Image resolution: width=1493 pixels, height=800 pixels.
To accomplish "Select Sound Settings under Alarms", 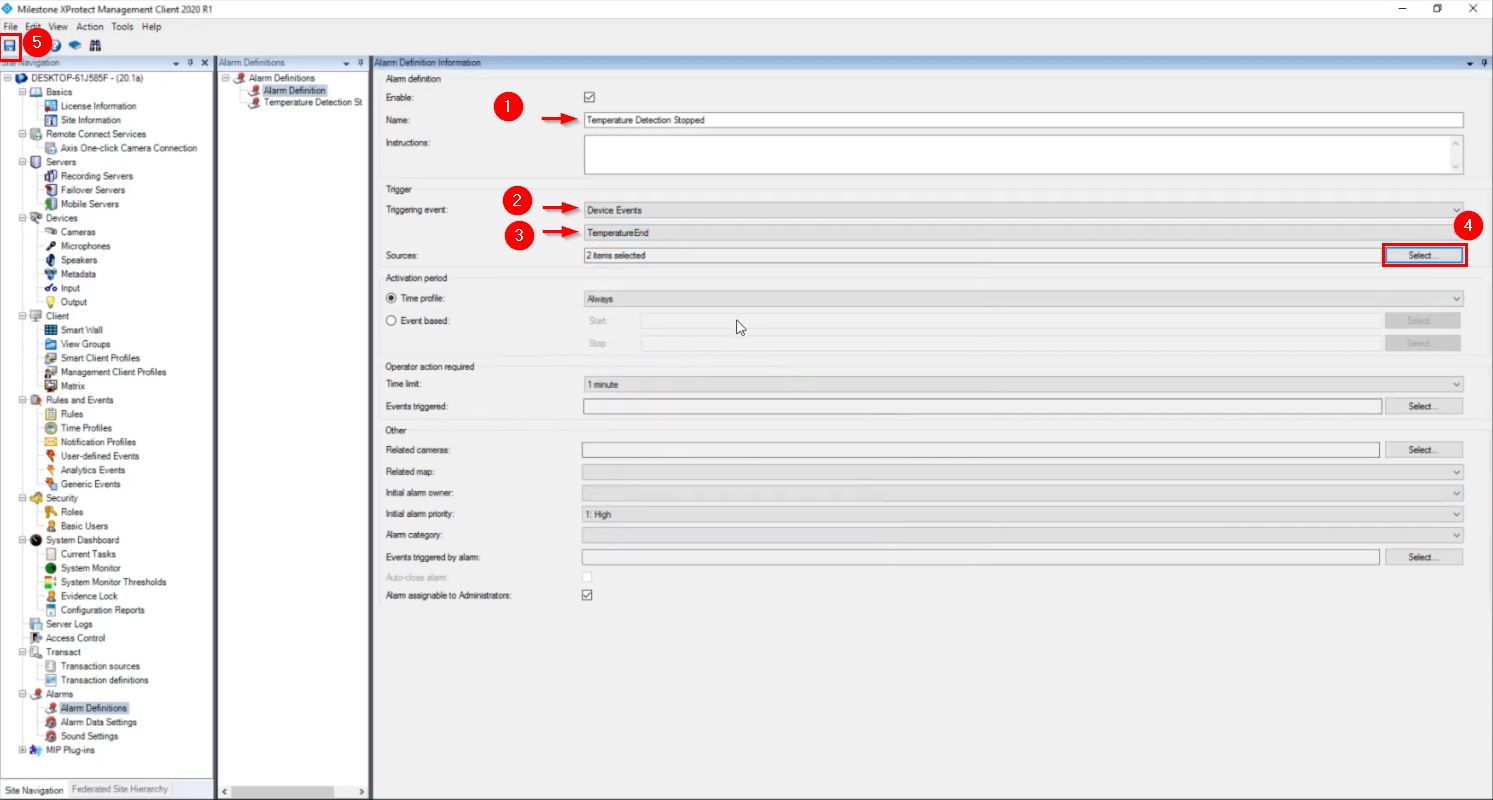I will [89, 736].
